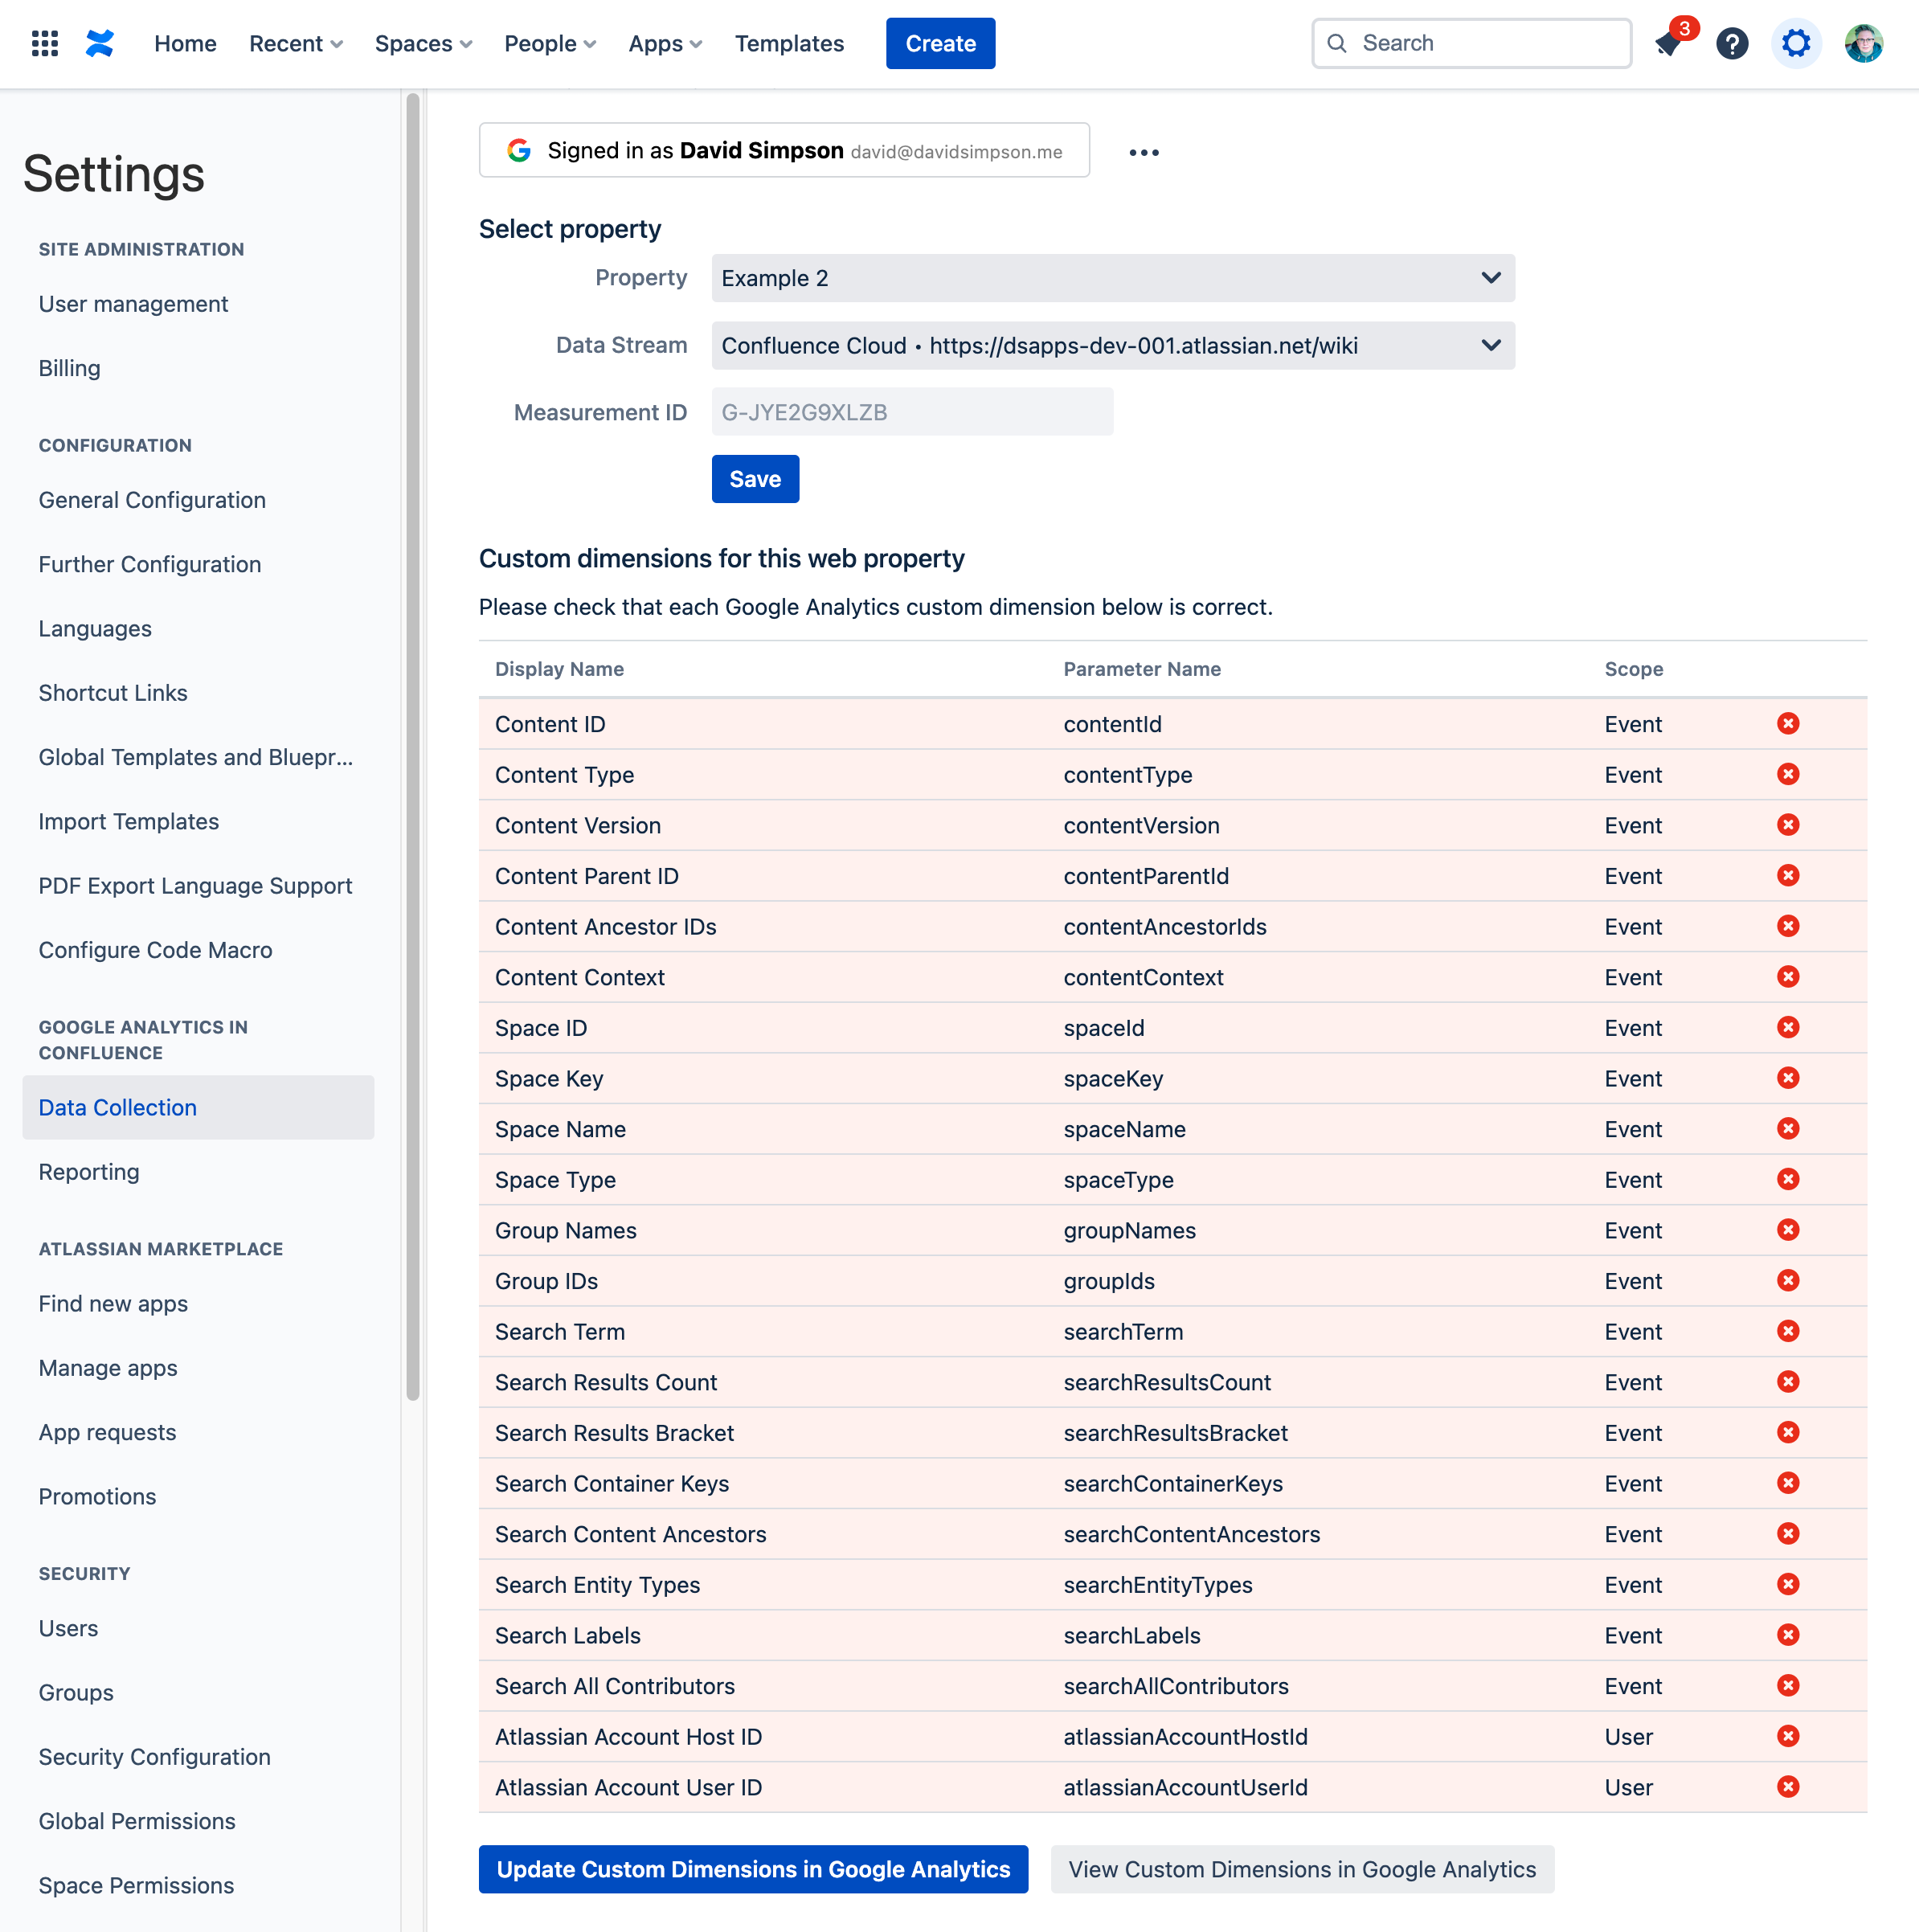Click the red X for Content Version
Screen dimensions: 1919x1932
[1788, 825]
